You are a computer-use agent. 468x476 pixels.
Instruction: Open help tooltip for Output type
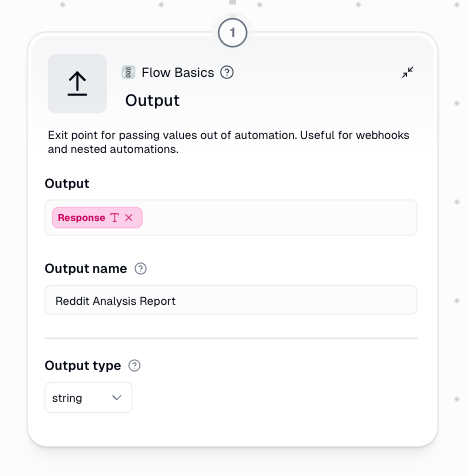click(x=135, y=366)
